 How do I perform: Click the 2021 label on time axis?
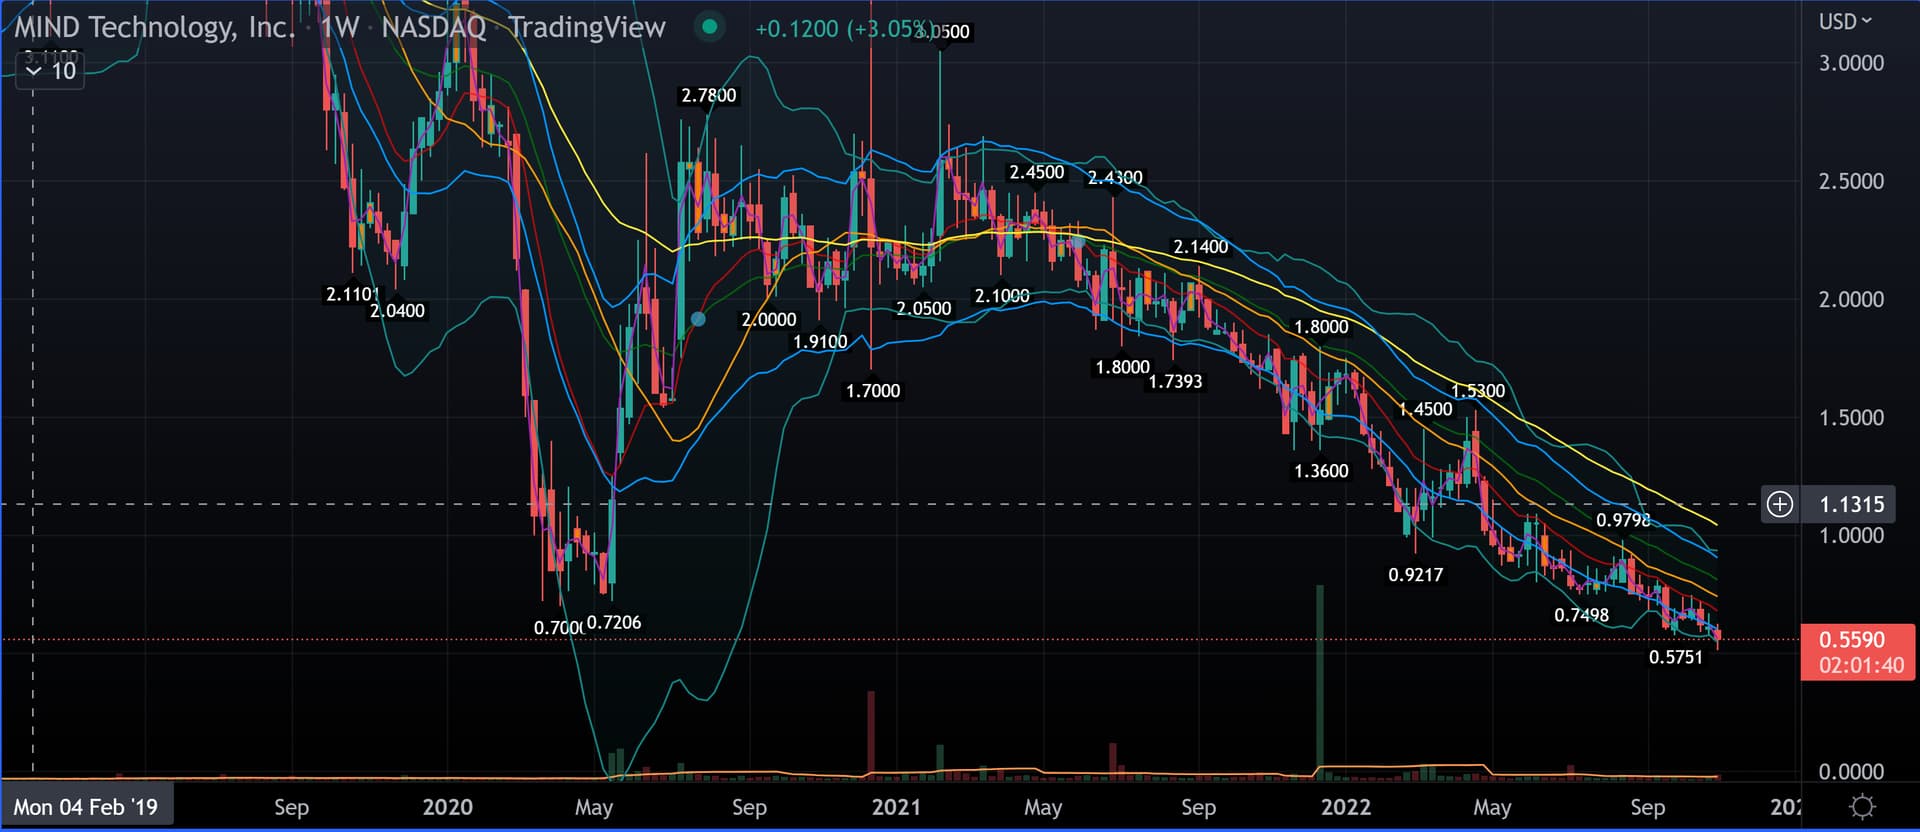coord(895,806)
